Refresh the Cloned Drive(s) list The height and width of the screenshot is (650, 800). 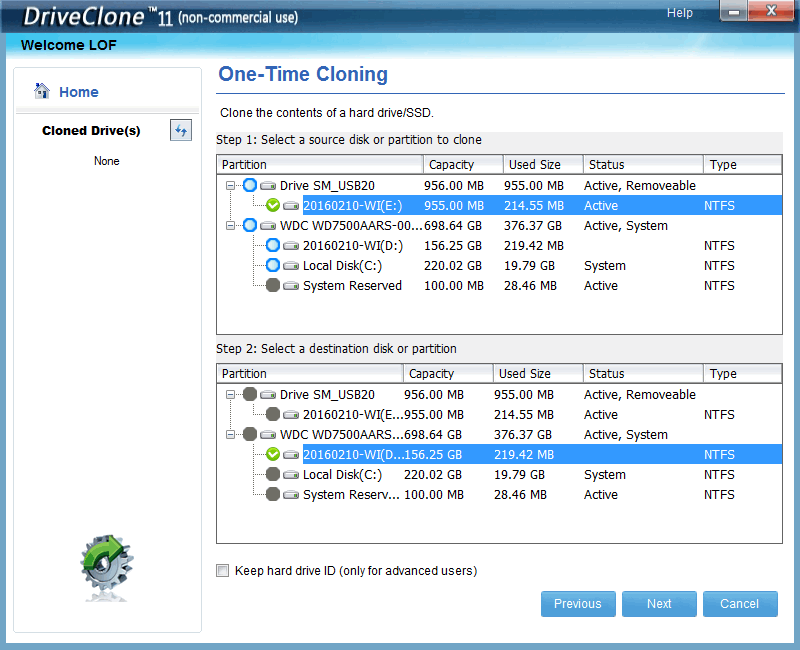pyautogui.click(x=181, y=131)
